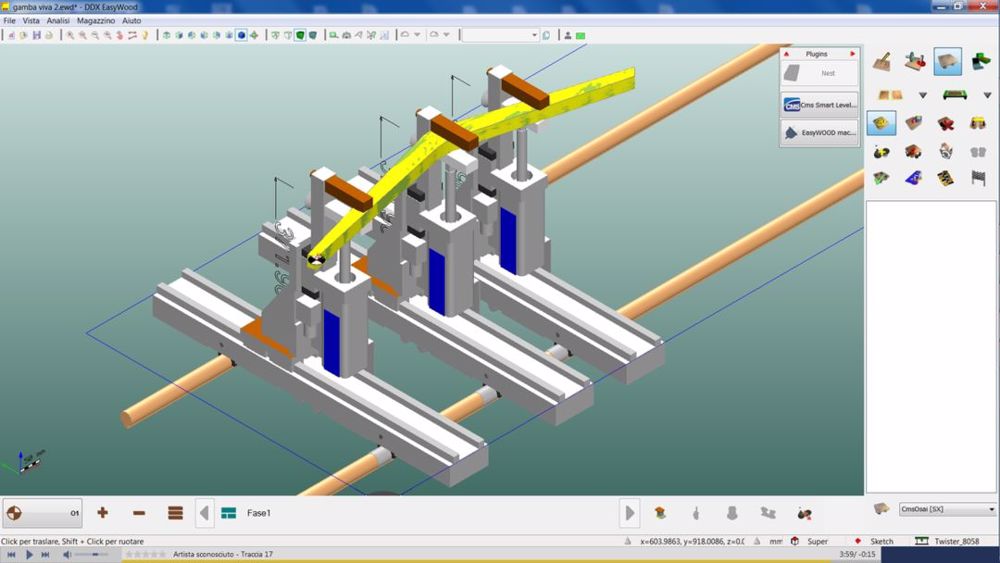Viewport: 1000px width, 563px height.
Task: Toggle the highlighted yellow workpiece mode button
Action: (881, 123)
